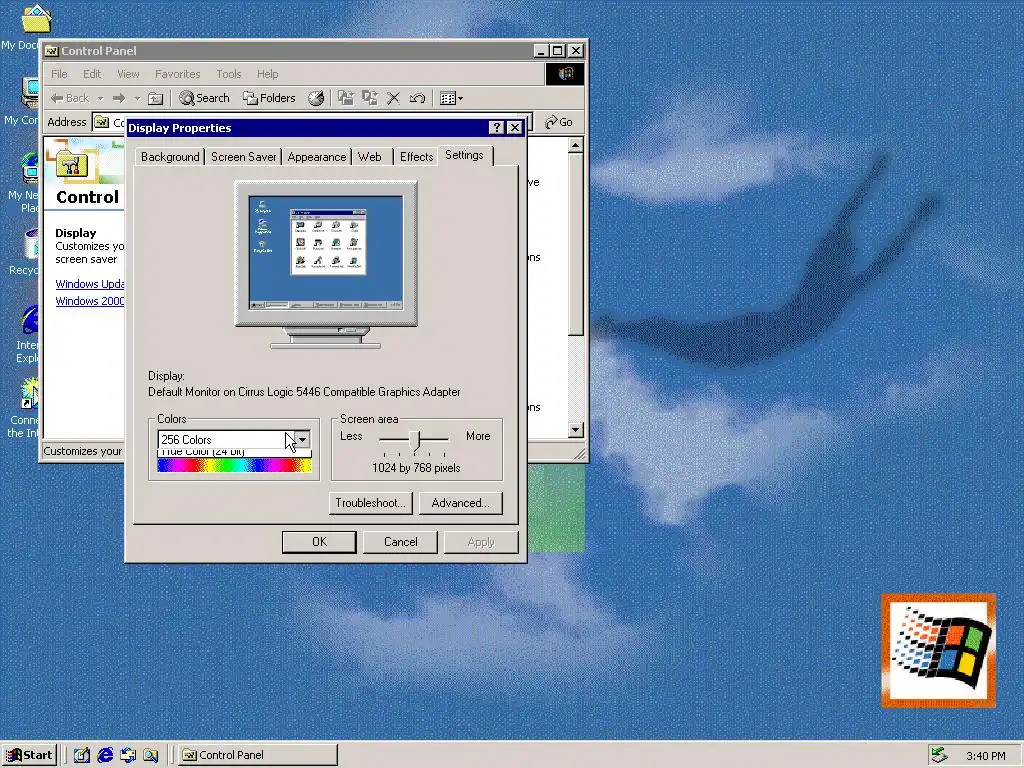
Task: Open the Windows Update link in Control Panel
Action: pos(89,284)
